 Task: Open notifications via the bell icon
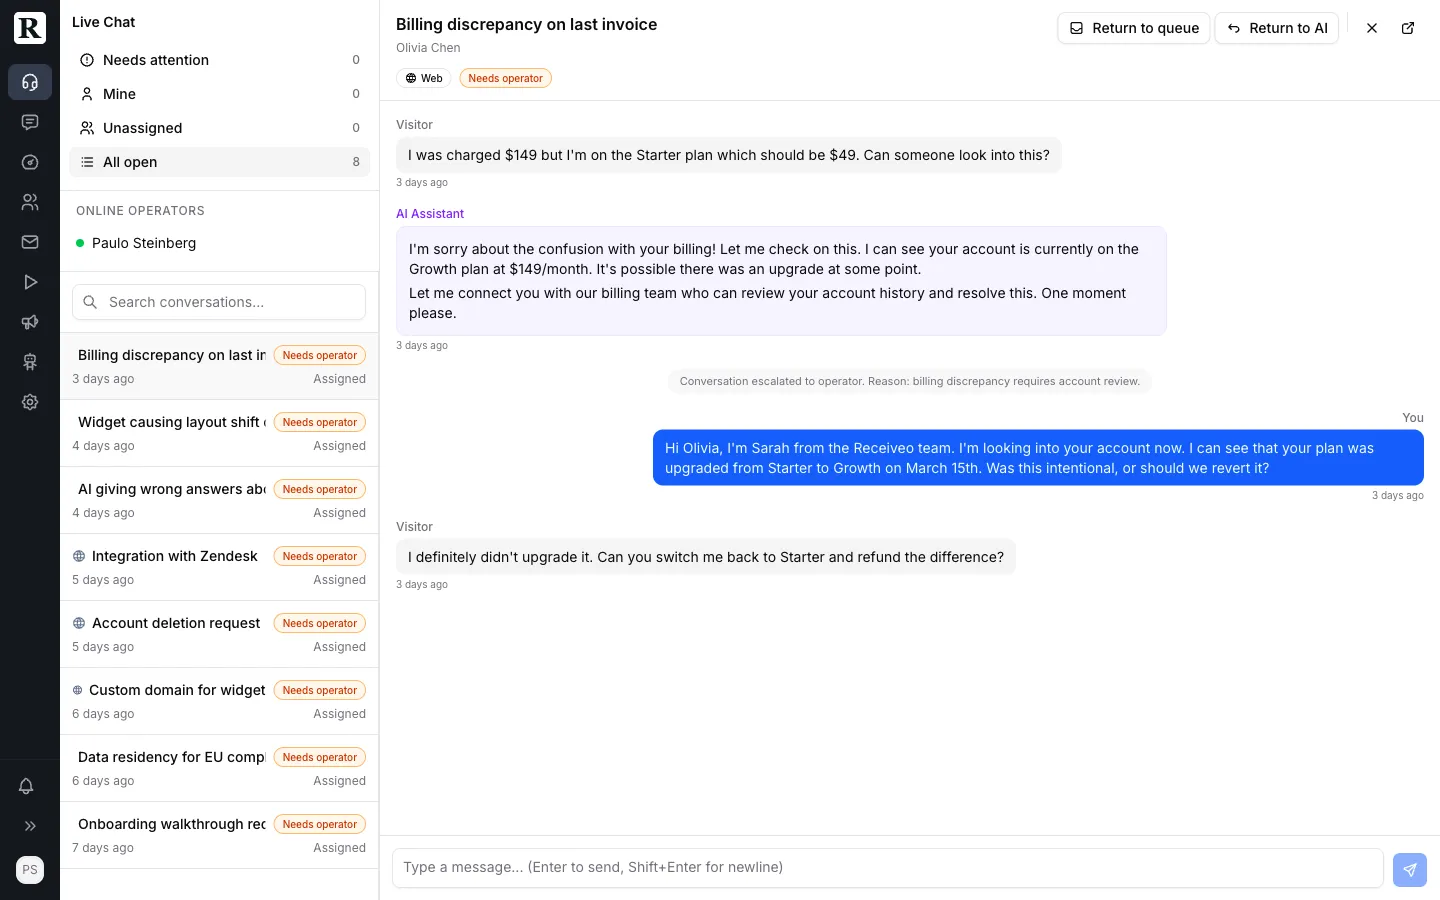[27, 787]
